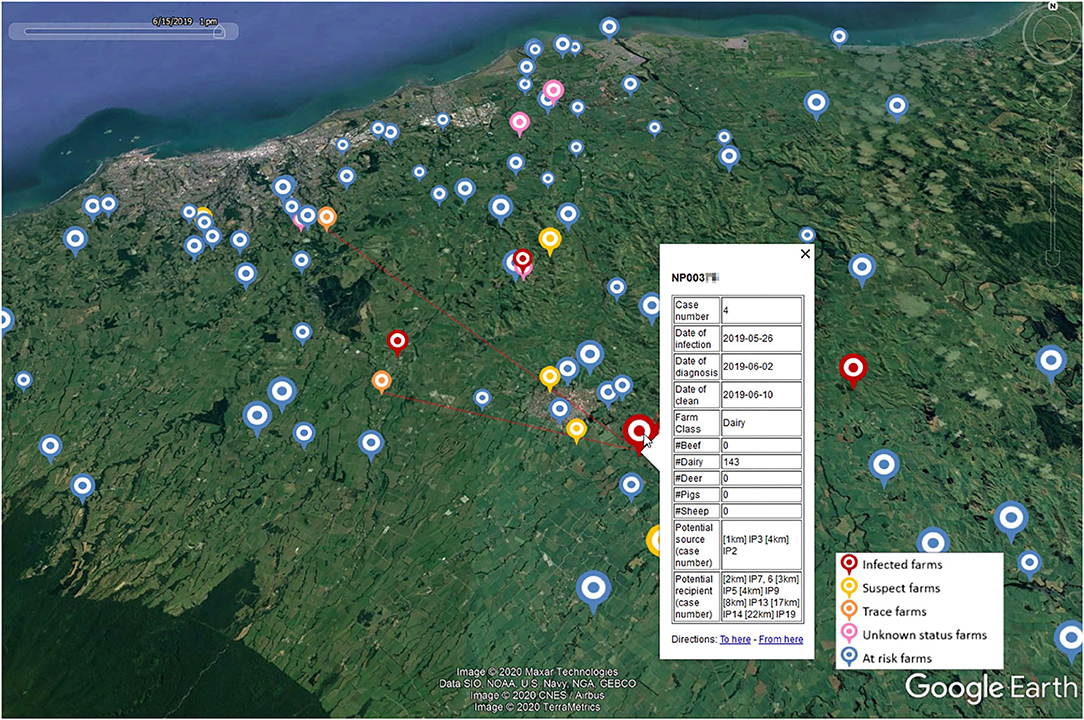Select the yellow suspect pin at the town's northwest edge
This screenshot has width=1084, height=720.
[550, 378]
